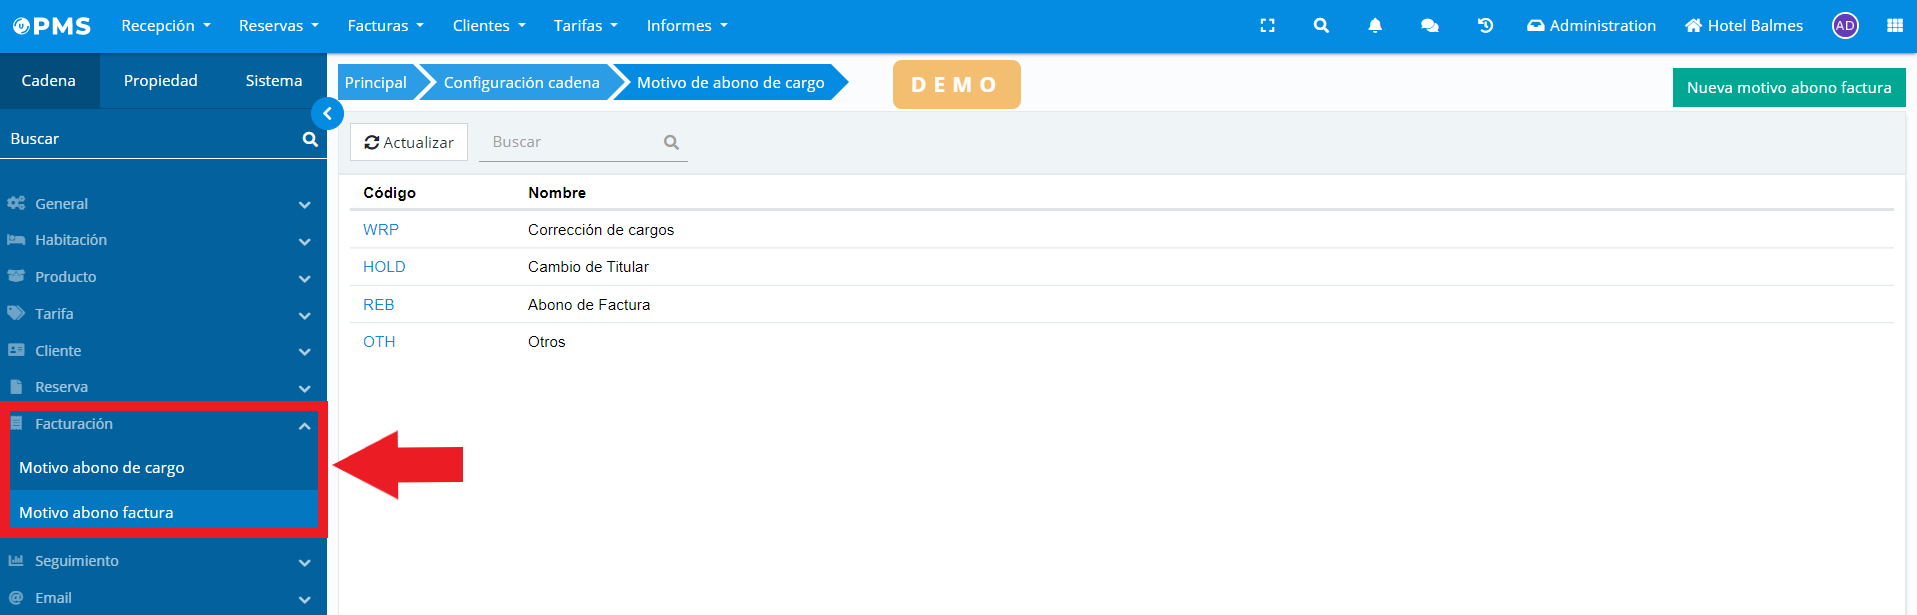Image resolution: width=1917 pixels, height=615 pixels.
Task: Click the AD user avatar
Action: (x=1845, y=26)
